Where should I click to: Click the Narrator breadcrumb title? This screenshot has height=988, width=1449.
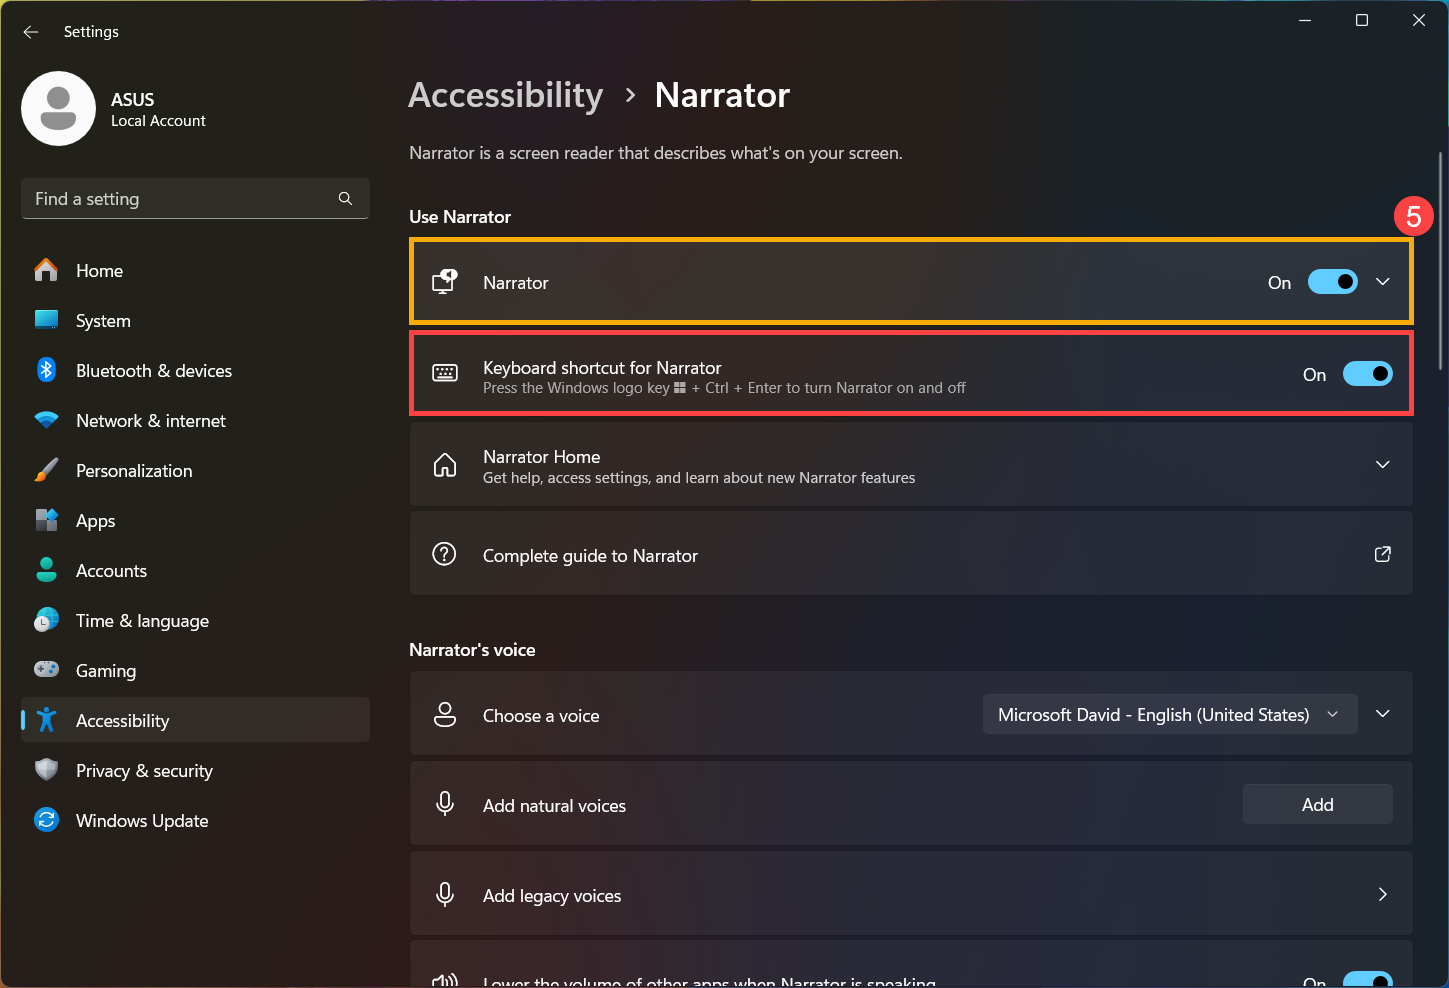tap(722, 95)
